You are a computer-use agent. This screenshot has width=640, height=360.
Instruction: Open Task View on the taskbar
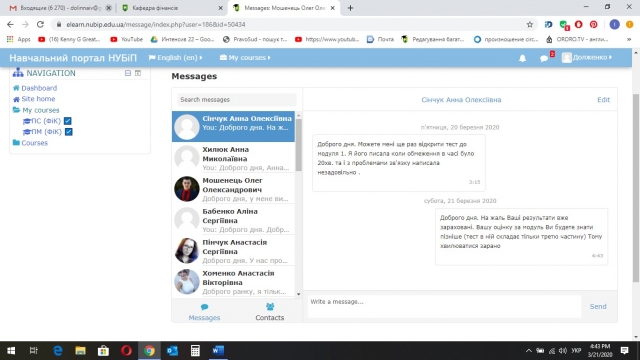tap(33, 351)
